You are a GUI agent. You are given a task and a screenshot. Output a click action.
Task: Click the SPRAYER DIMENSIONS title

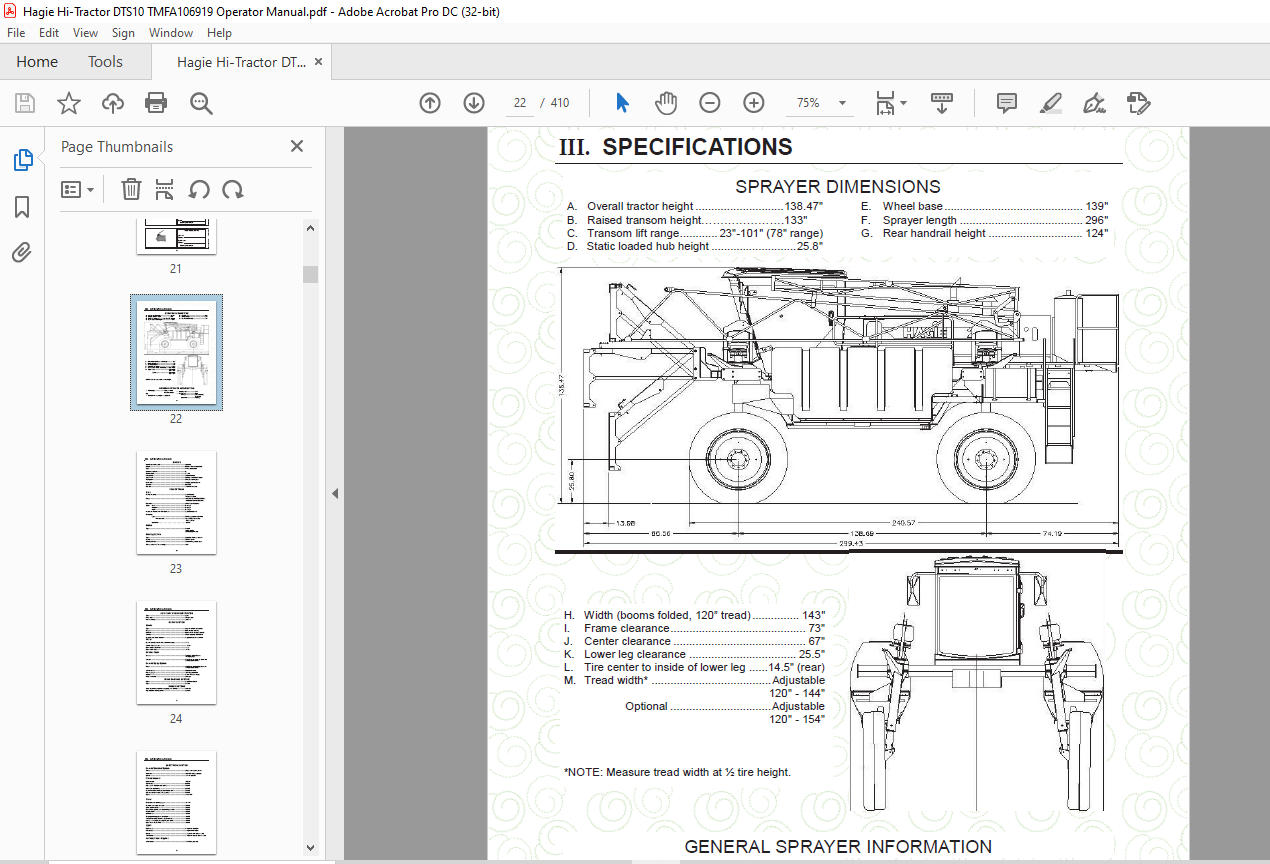click(x=838, y=186)
